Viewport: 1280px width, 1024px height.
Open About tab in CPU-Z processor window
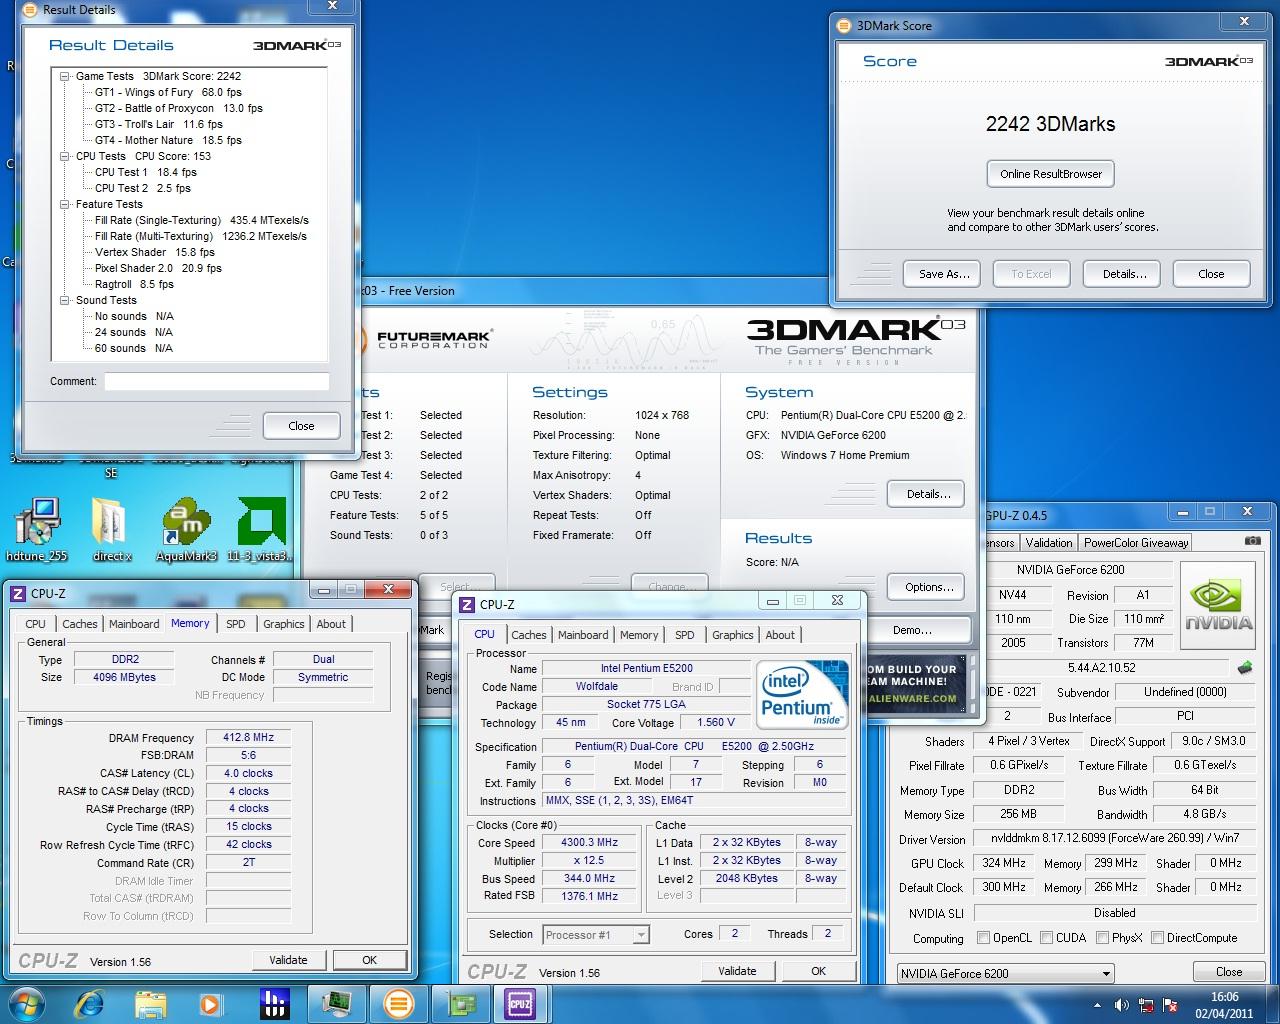click(x=780, y=635)
